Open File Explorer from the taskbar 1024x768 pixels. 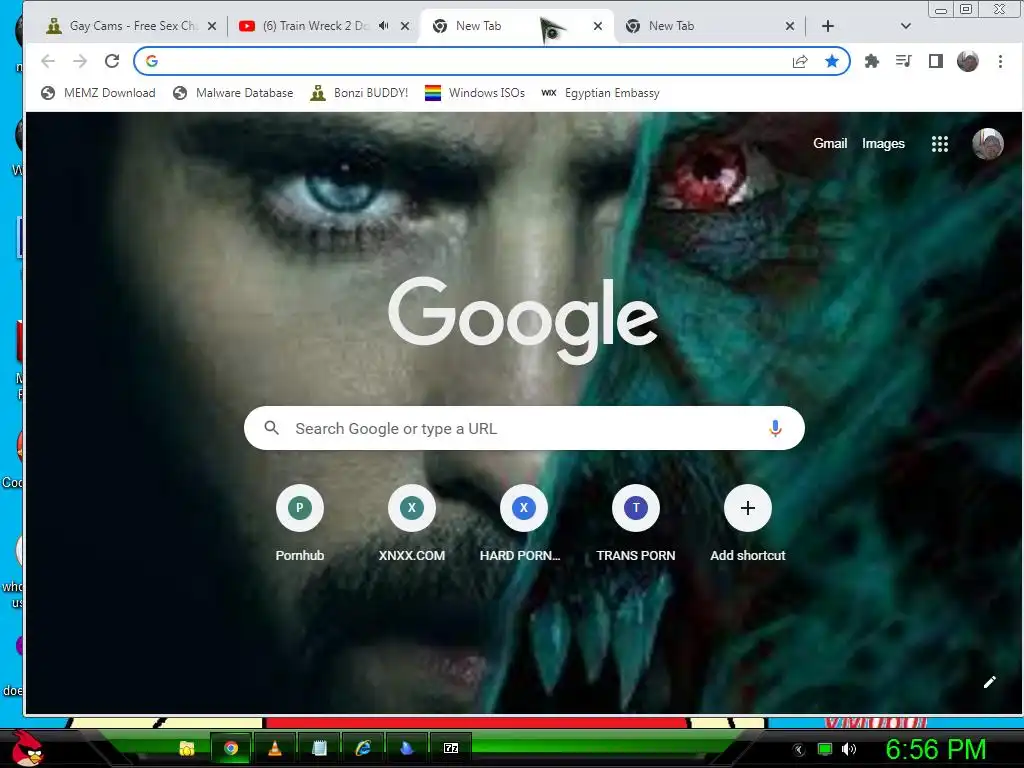coord(187,748)
